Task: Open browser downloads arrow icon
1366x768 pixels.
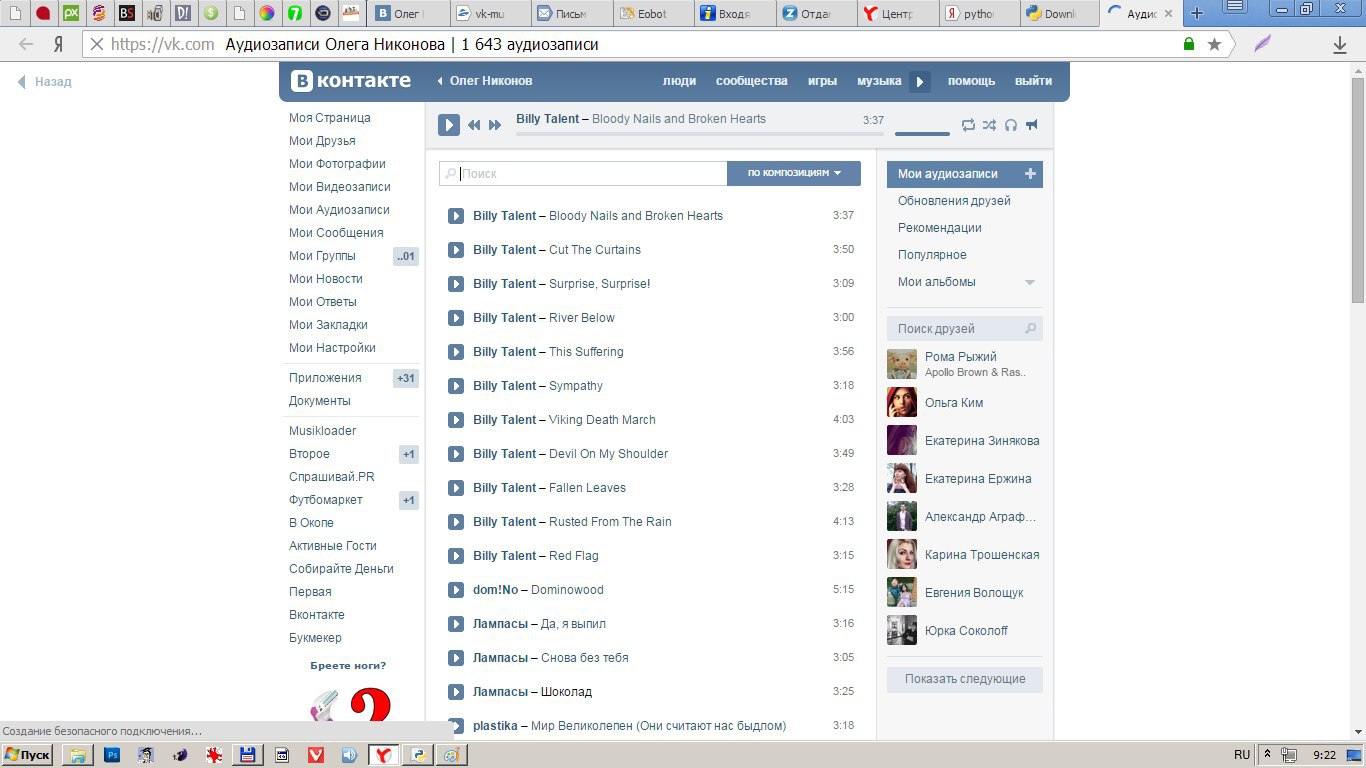Action: (1341, 44)
